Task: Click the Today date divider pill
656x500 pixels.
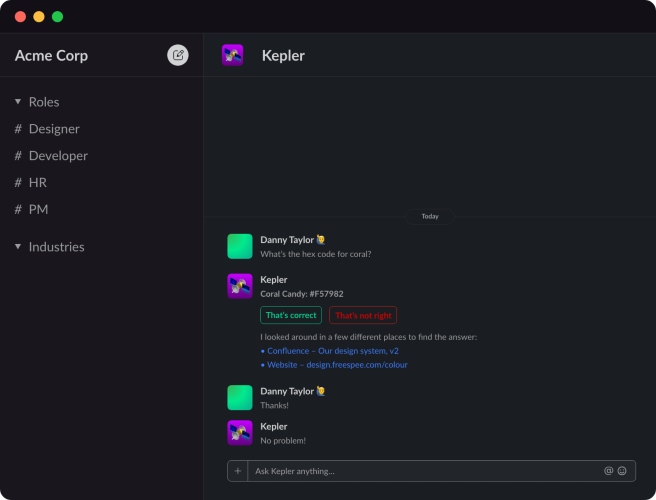Action: point(430,216)
